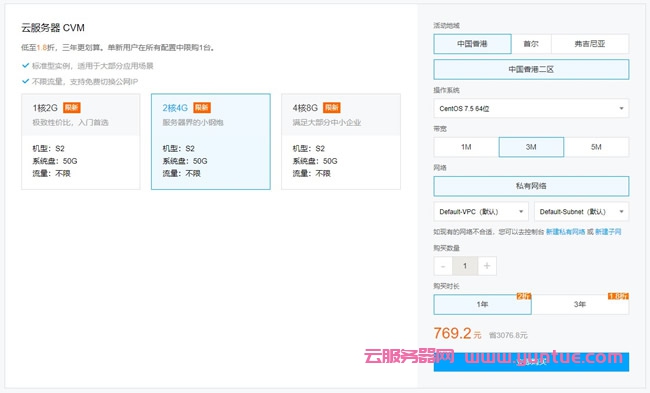Choose the 1年 purchase duration
The width and height of the screenshot is (650, 393).
482,304
